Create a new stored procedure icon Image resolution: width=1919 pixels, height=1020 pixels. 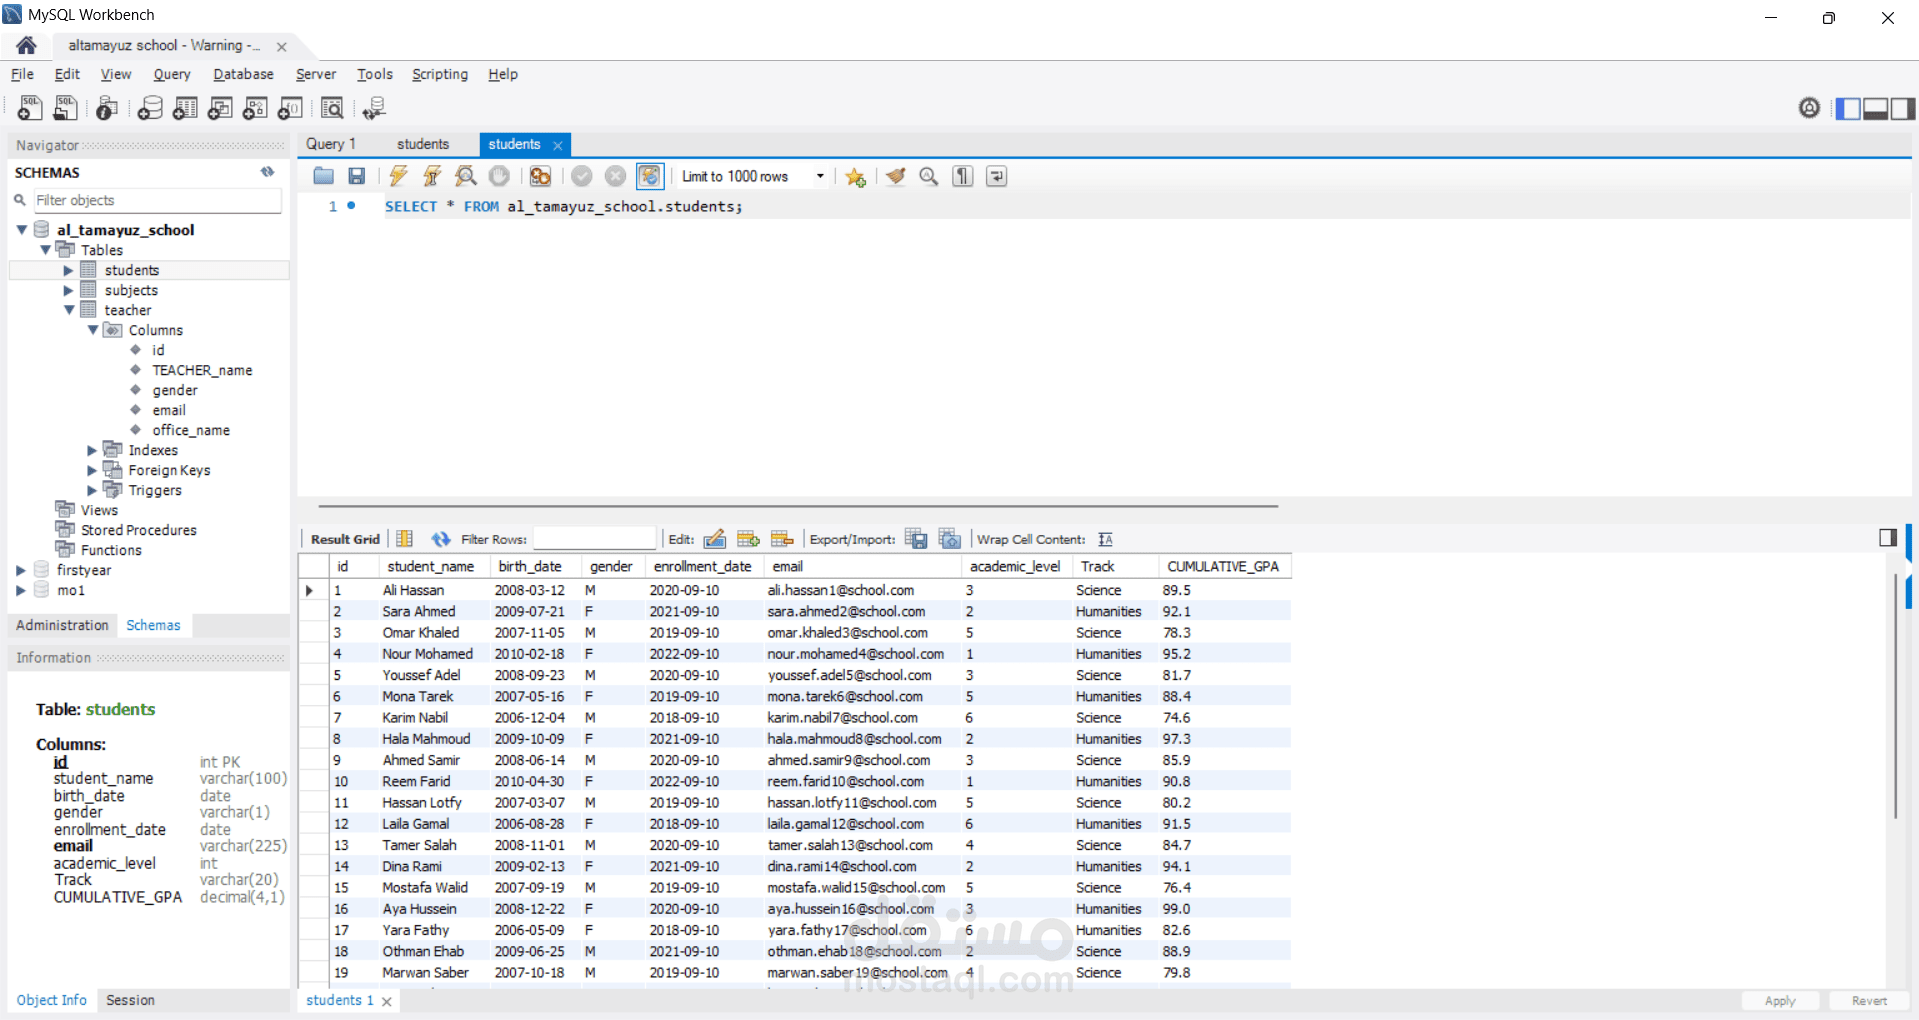point(255,108)
